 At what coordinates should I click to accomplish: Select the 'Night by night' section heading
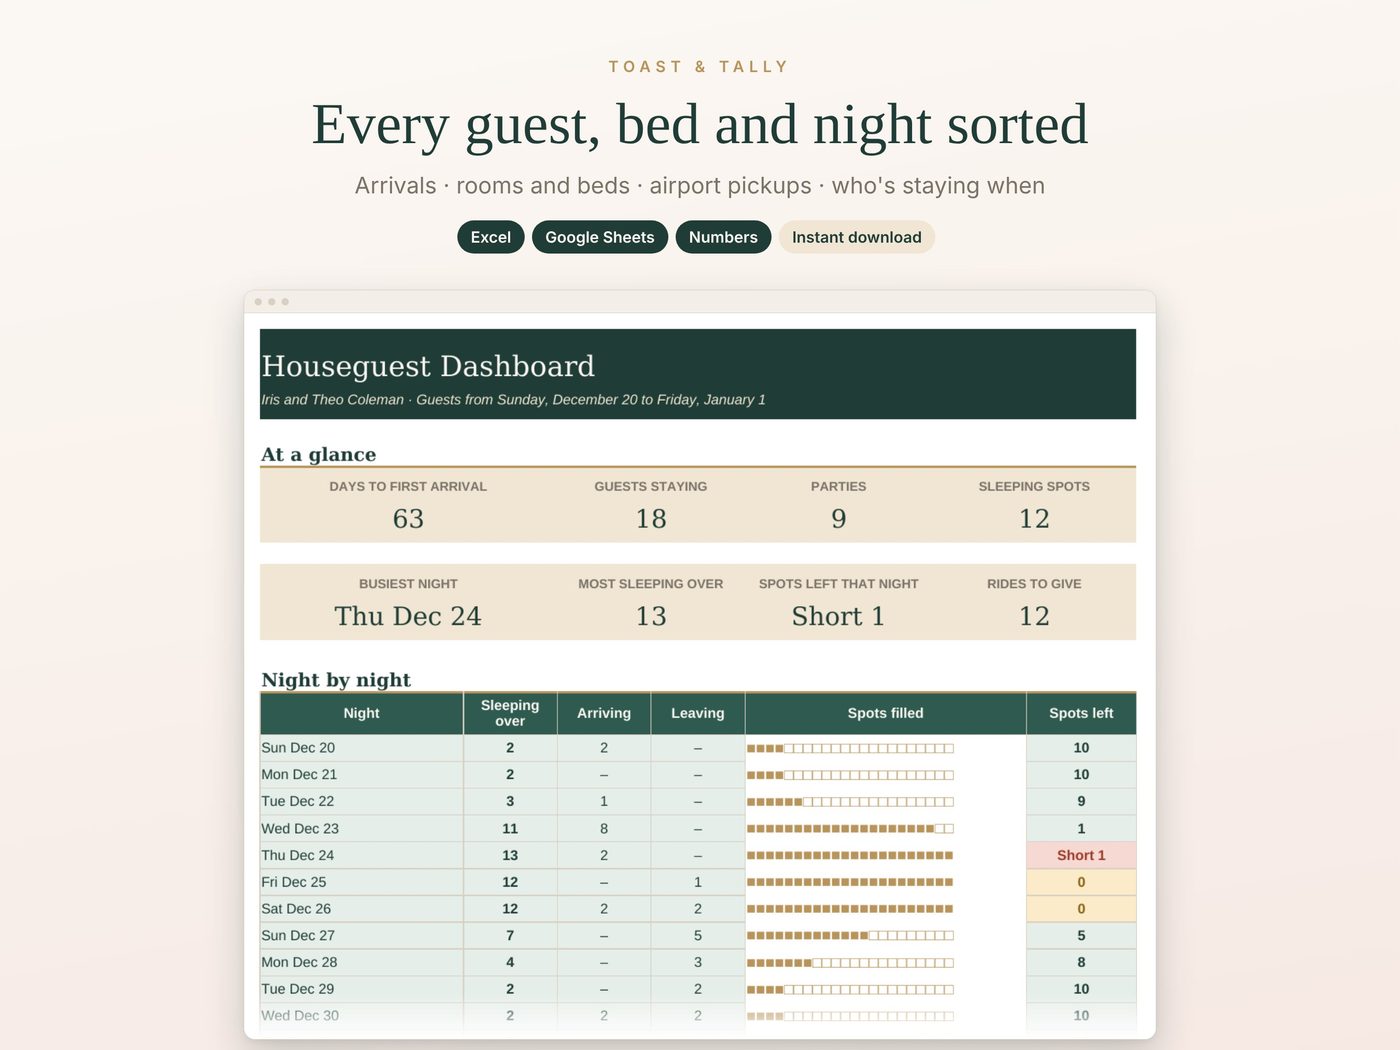pos(336,680)
